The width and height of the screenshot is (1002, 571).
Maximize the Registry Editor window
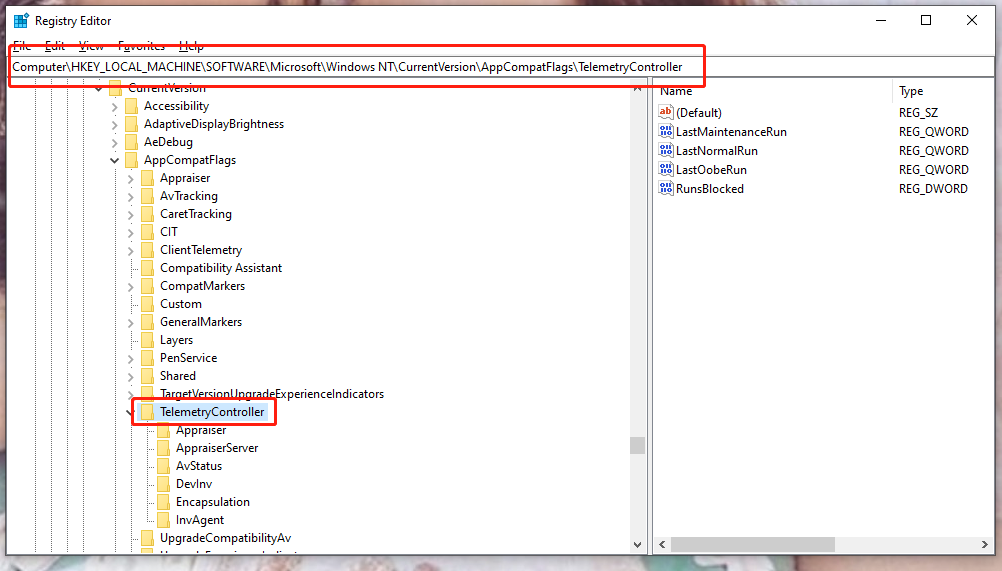(x=926, y=20)
